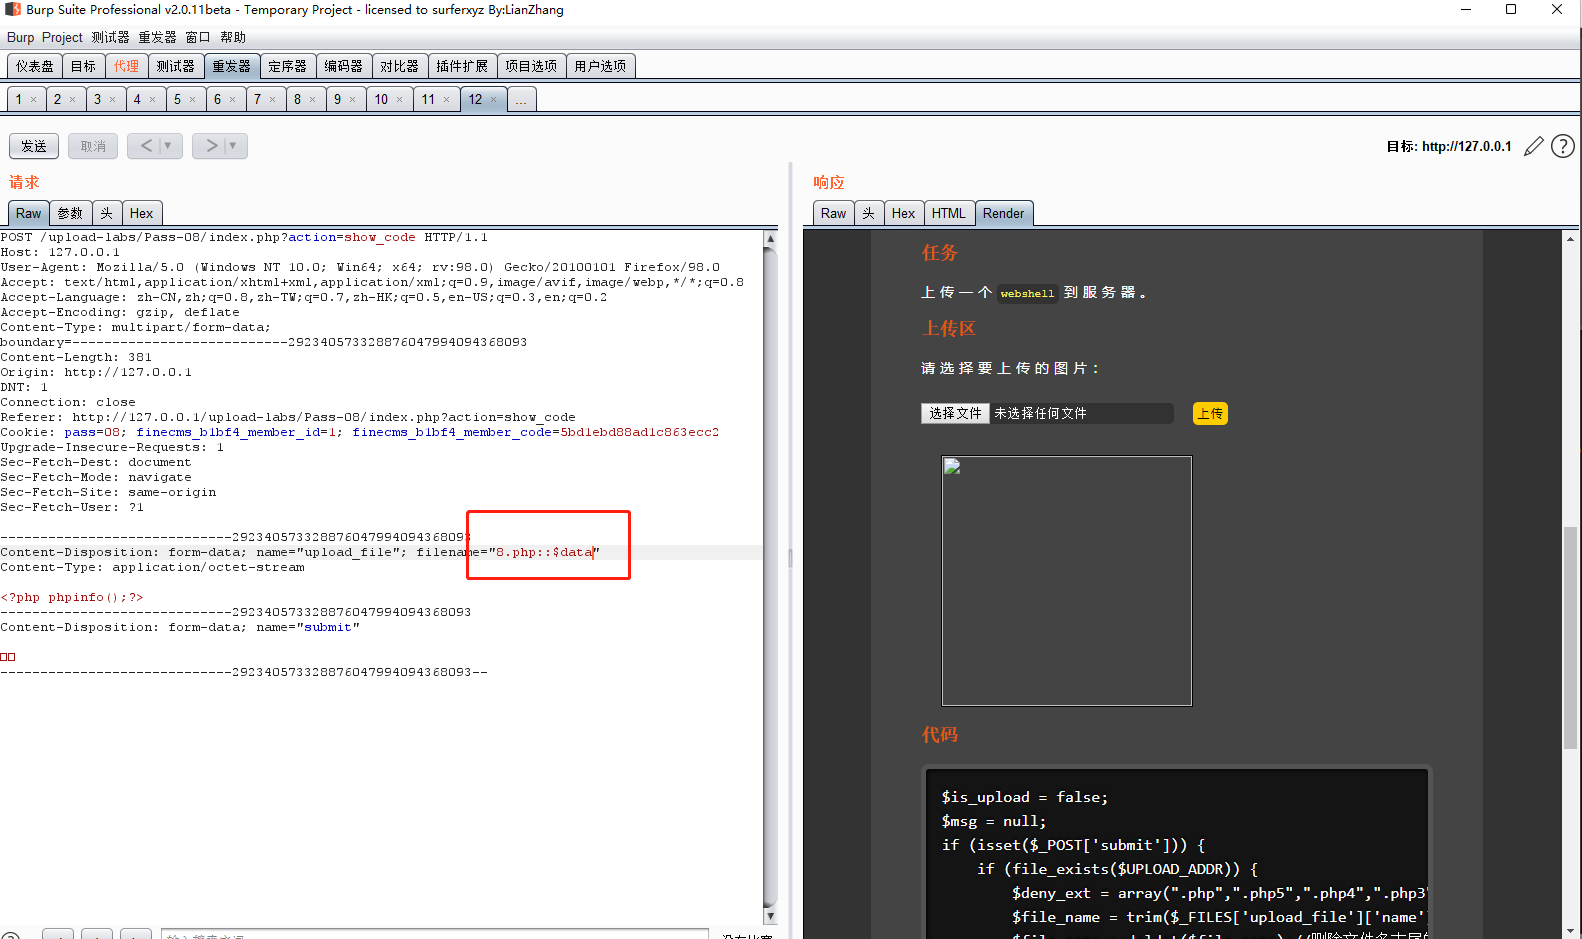Open the 测试器 menu in the menu bar
This screenshot has width=1582, height=939.
pos(111,37)
